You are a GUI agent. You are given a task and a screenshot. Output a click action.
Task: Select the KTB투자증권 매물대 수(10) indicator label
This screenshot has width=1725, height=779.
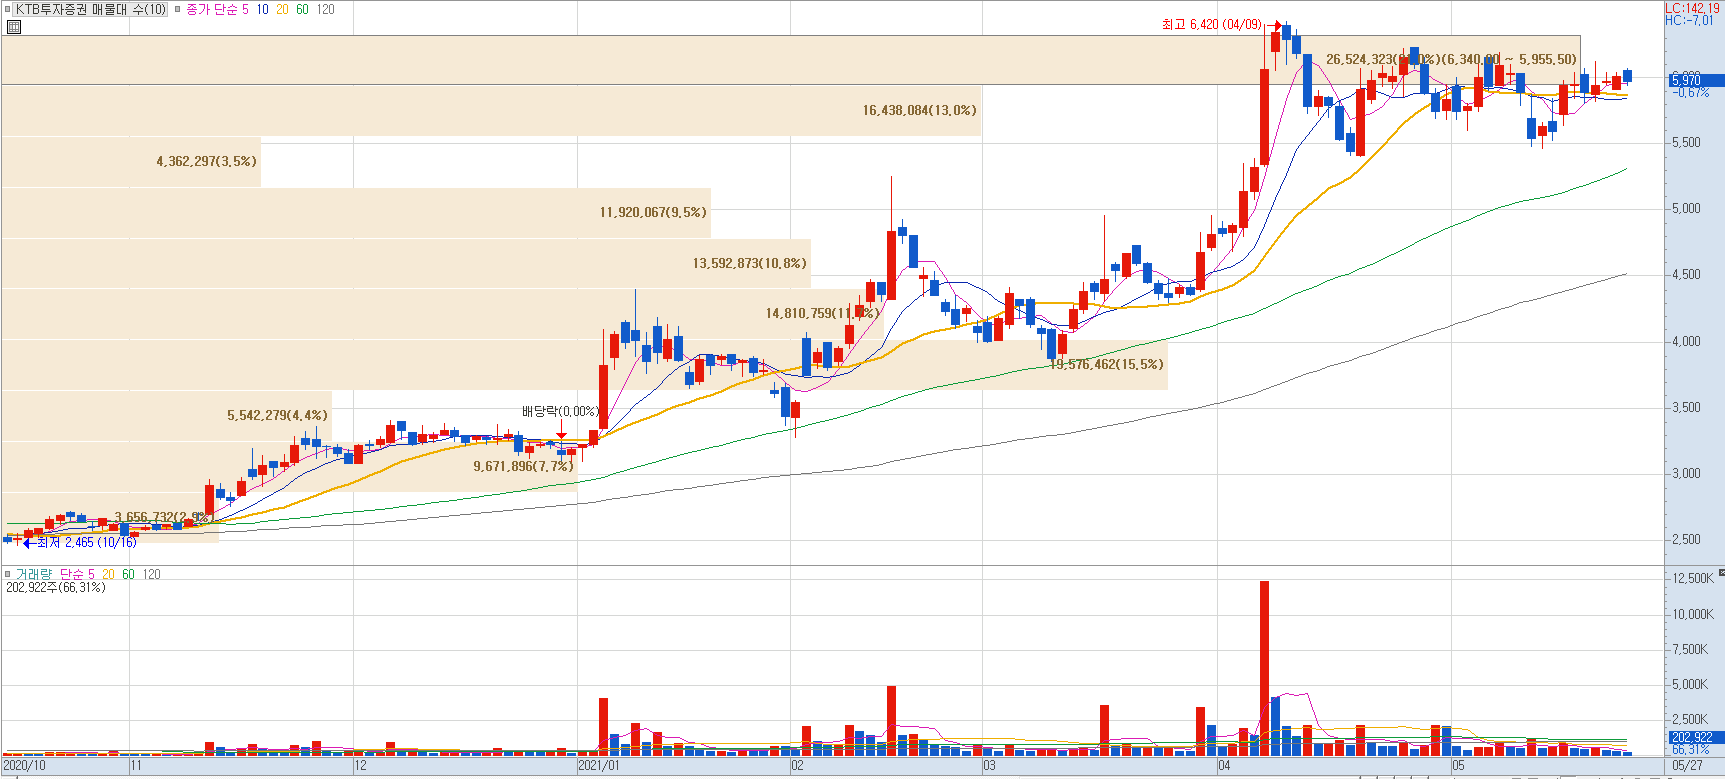click(x=91, y=9)
